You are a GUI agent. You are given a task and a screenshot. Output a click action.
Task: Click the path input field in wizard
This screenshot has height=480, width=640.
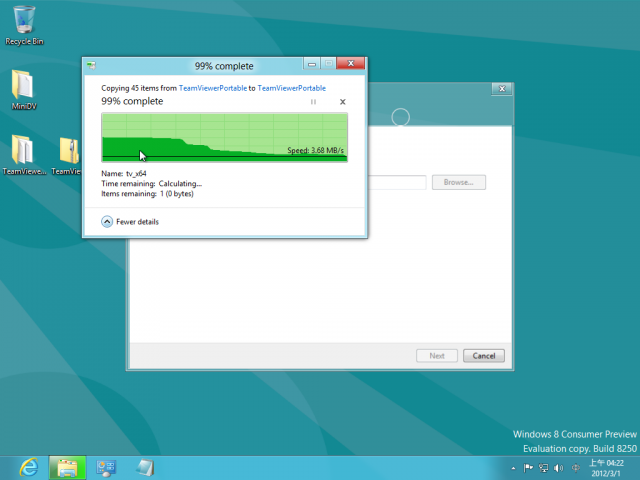[397, 182]
